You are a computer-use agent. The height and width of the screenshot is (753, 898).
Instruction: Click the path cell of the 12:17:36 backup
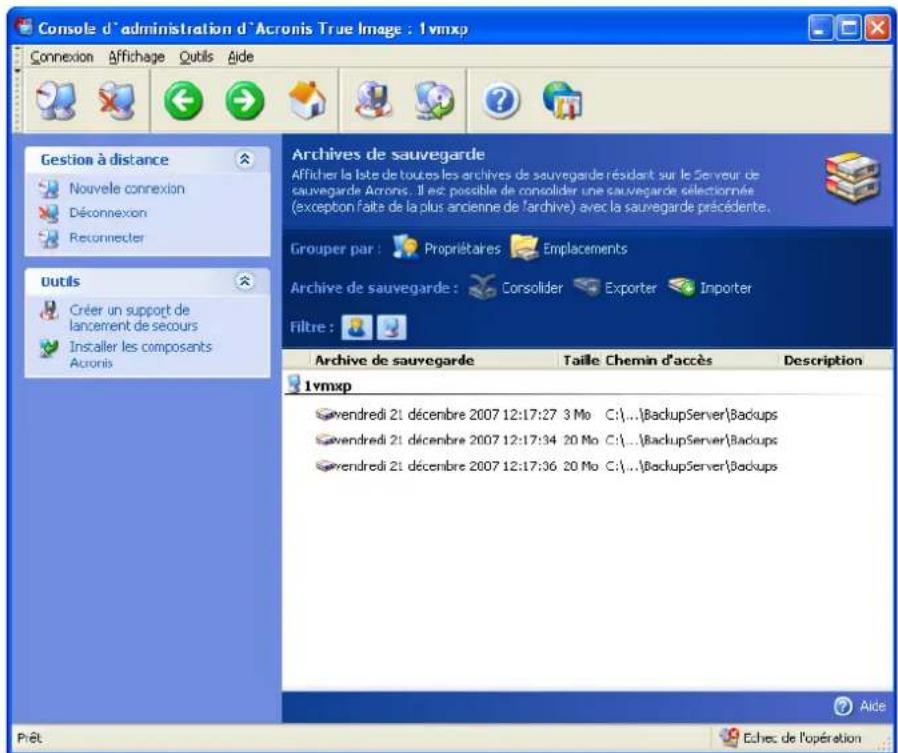(691, 466)
